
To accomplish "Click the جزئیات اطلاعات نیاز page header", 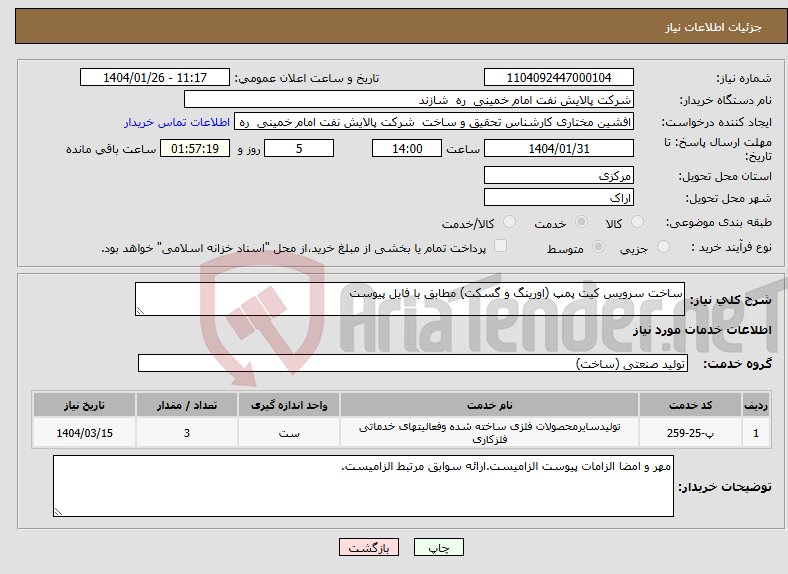I will pos(714,27).
